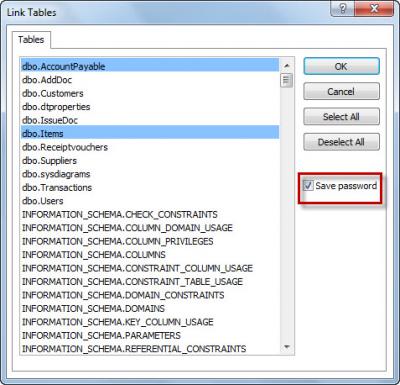The width and height of the screenshot is (400, 385).
Task: Click the OK button
Action: pyautogui.click(x=341, y=66)
